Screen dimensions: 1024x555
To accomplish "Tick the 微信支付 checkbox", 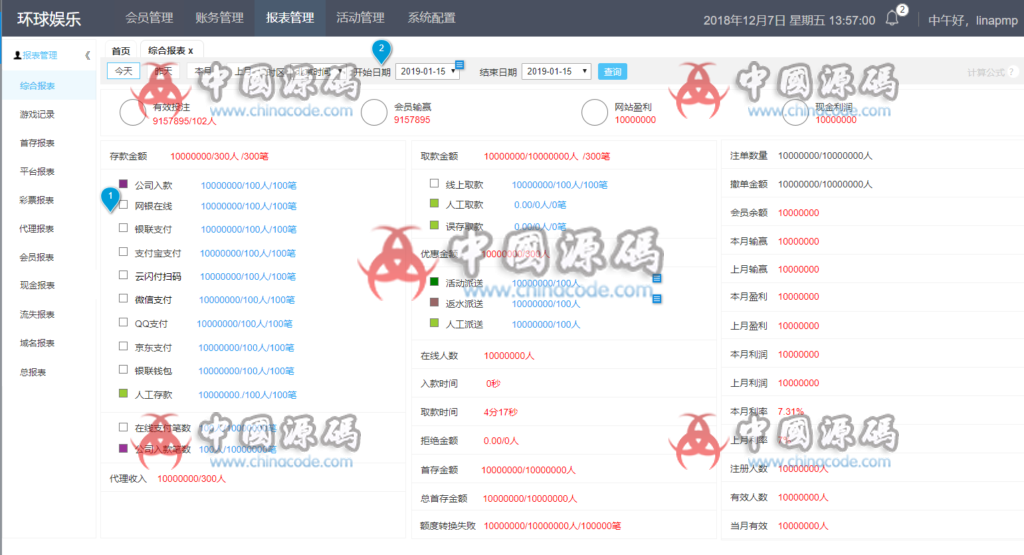I will click(x=123, y=298).
